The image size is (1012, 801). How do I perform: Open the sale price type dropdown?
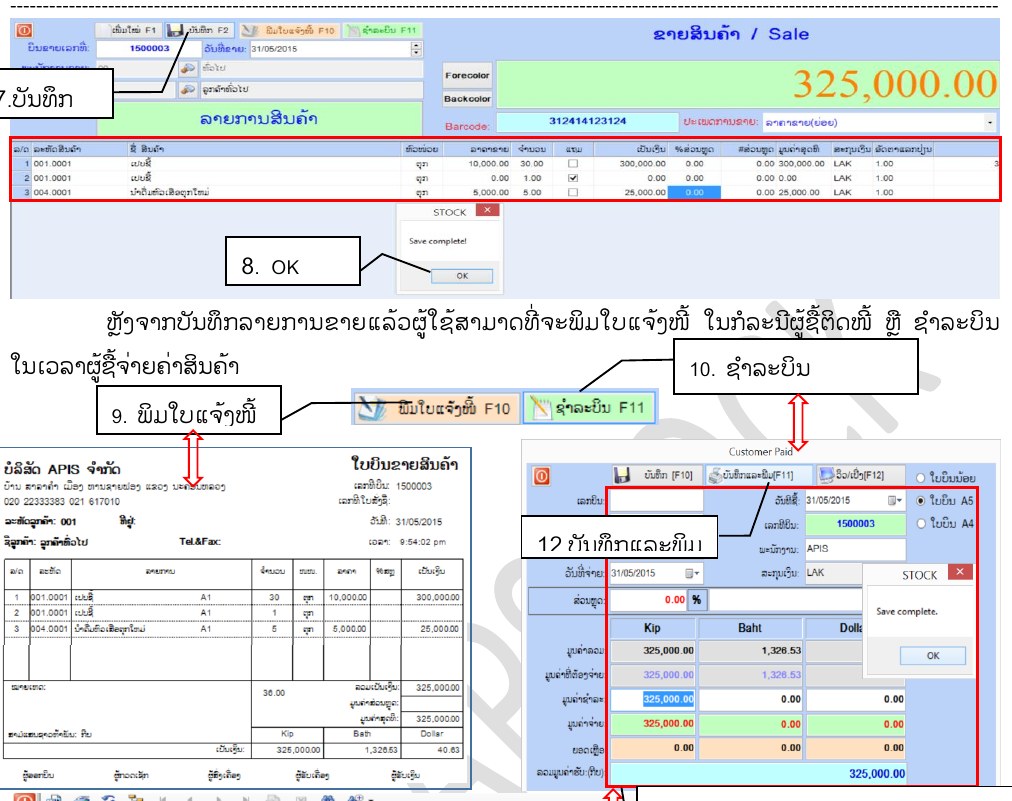(x=989, y=123)
